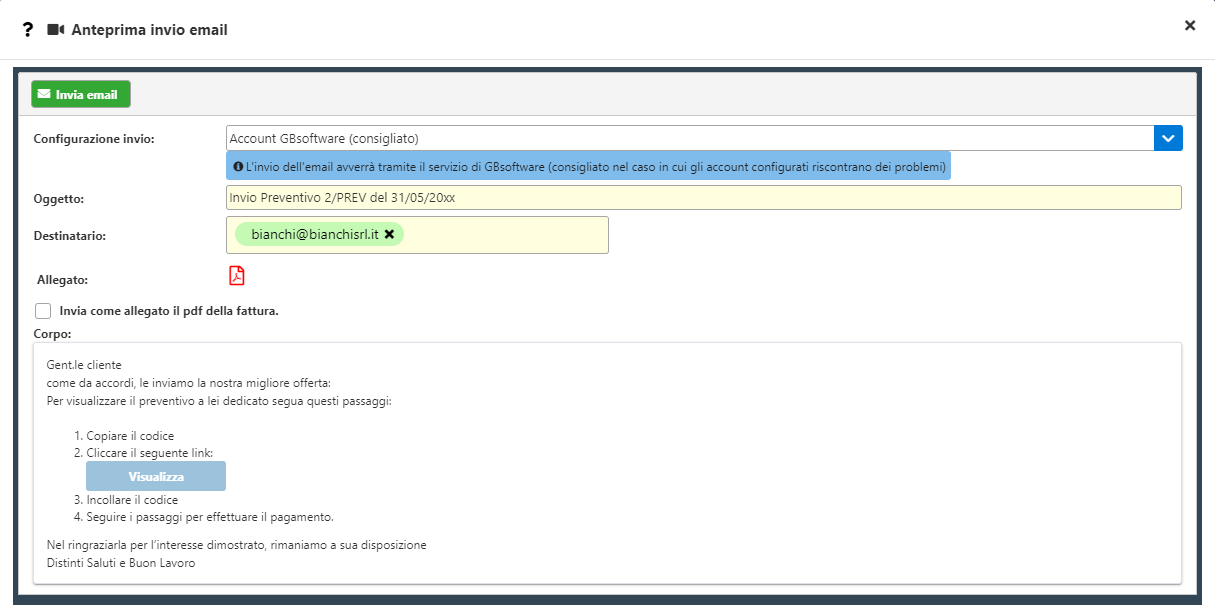Click 'Seguire i passaggi per effettuare il pagamento' text

210,517
